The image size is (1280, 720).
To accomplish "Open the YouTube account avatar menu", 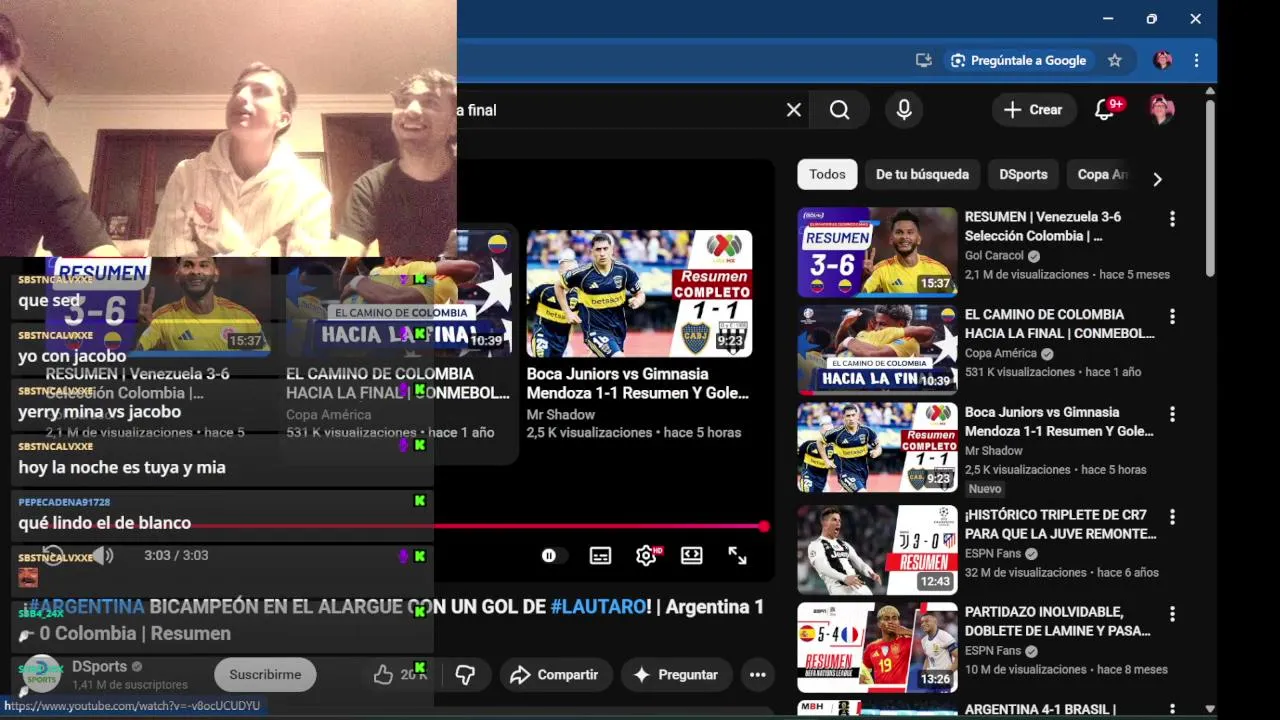I will (x=1161, y=110).
